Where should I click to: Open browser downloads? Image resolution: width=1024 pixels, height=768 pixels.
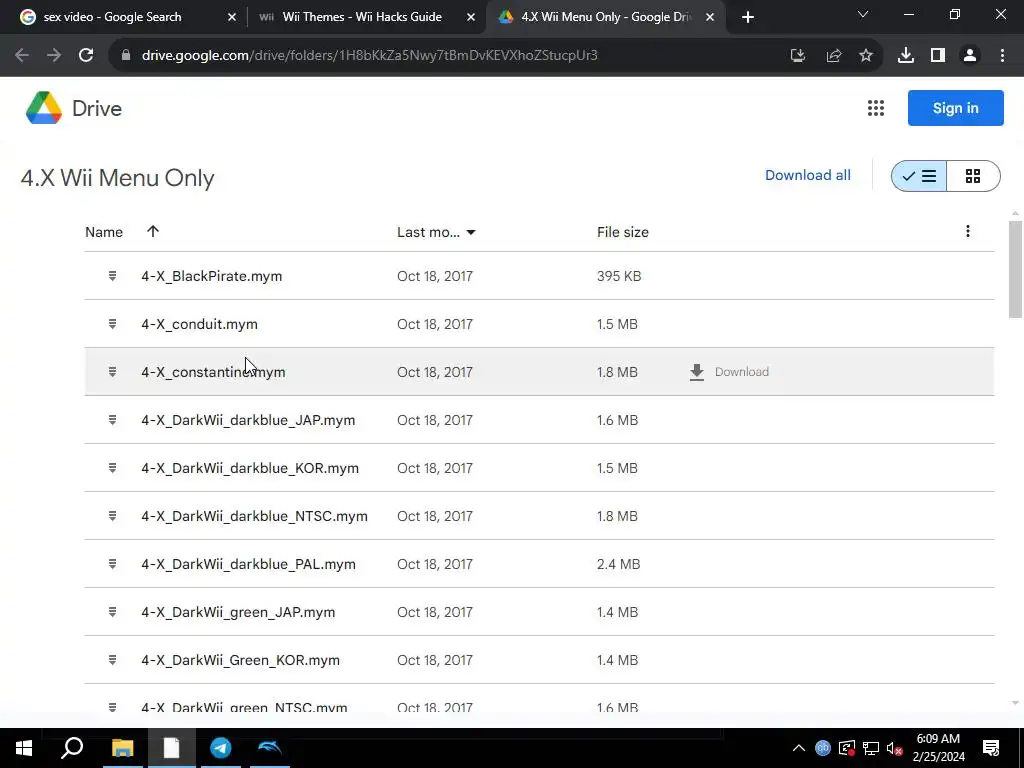[906, 56]
